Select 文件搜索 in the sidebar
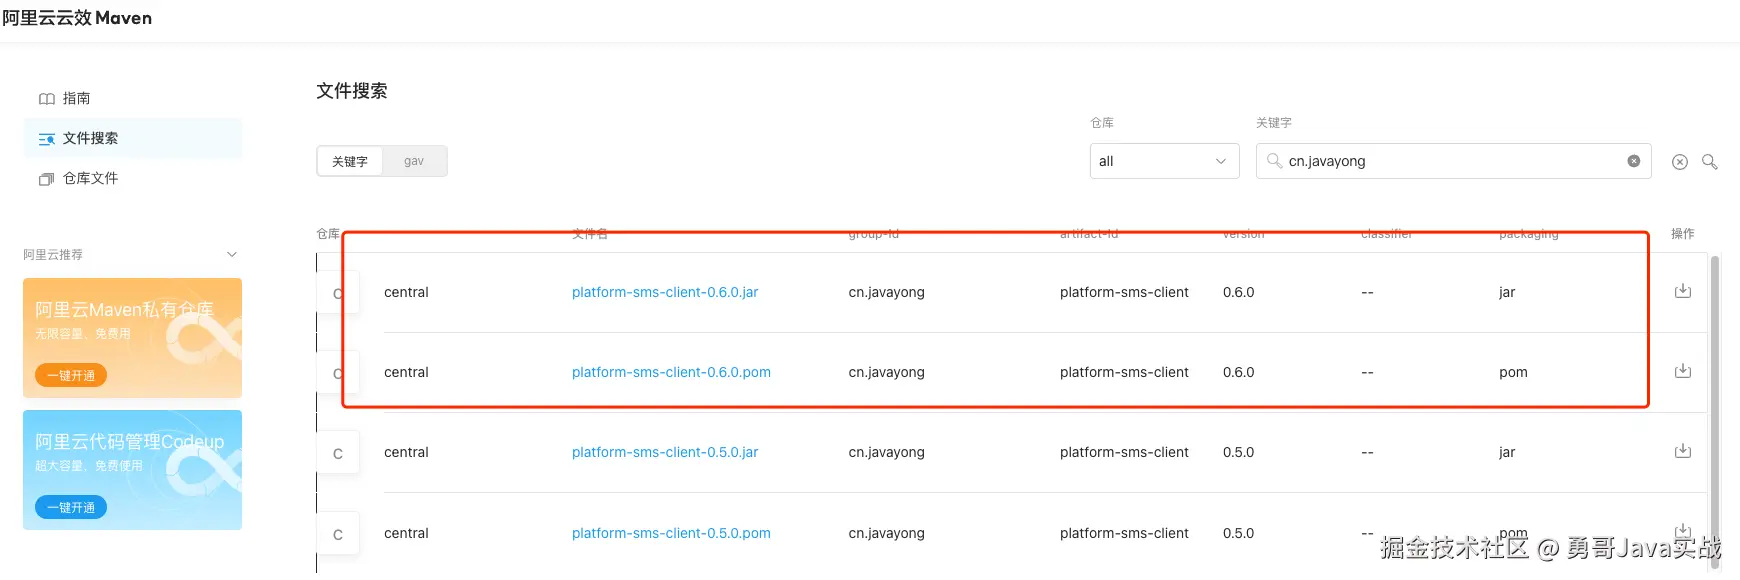The image size is (1740, 580). tap(90, 138)
